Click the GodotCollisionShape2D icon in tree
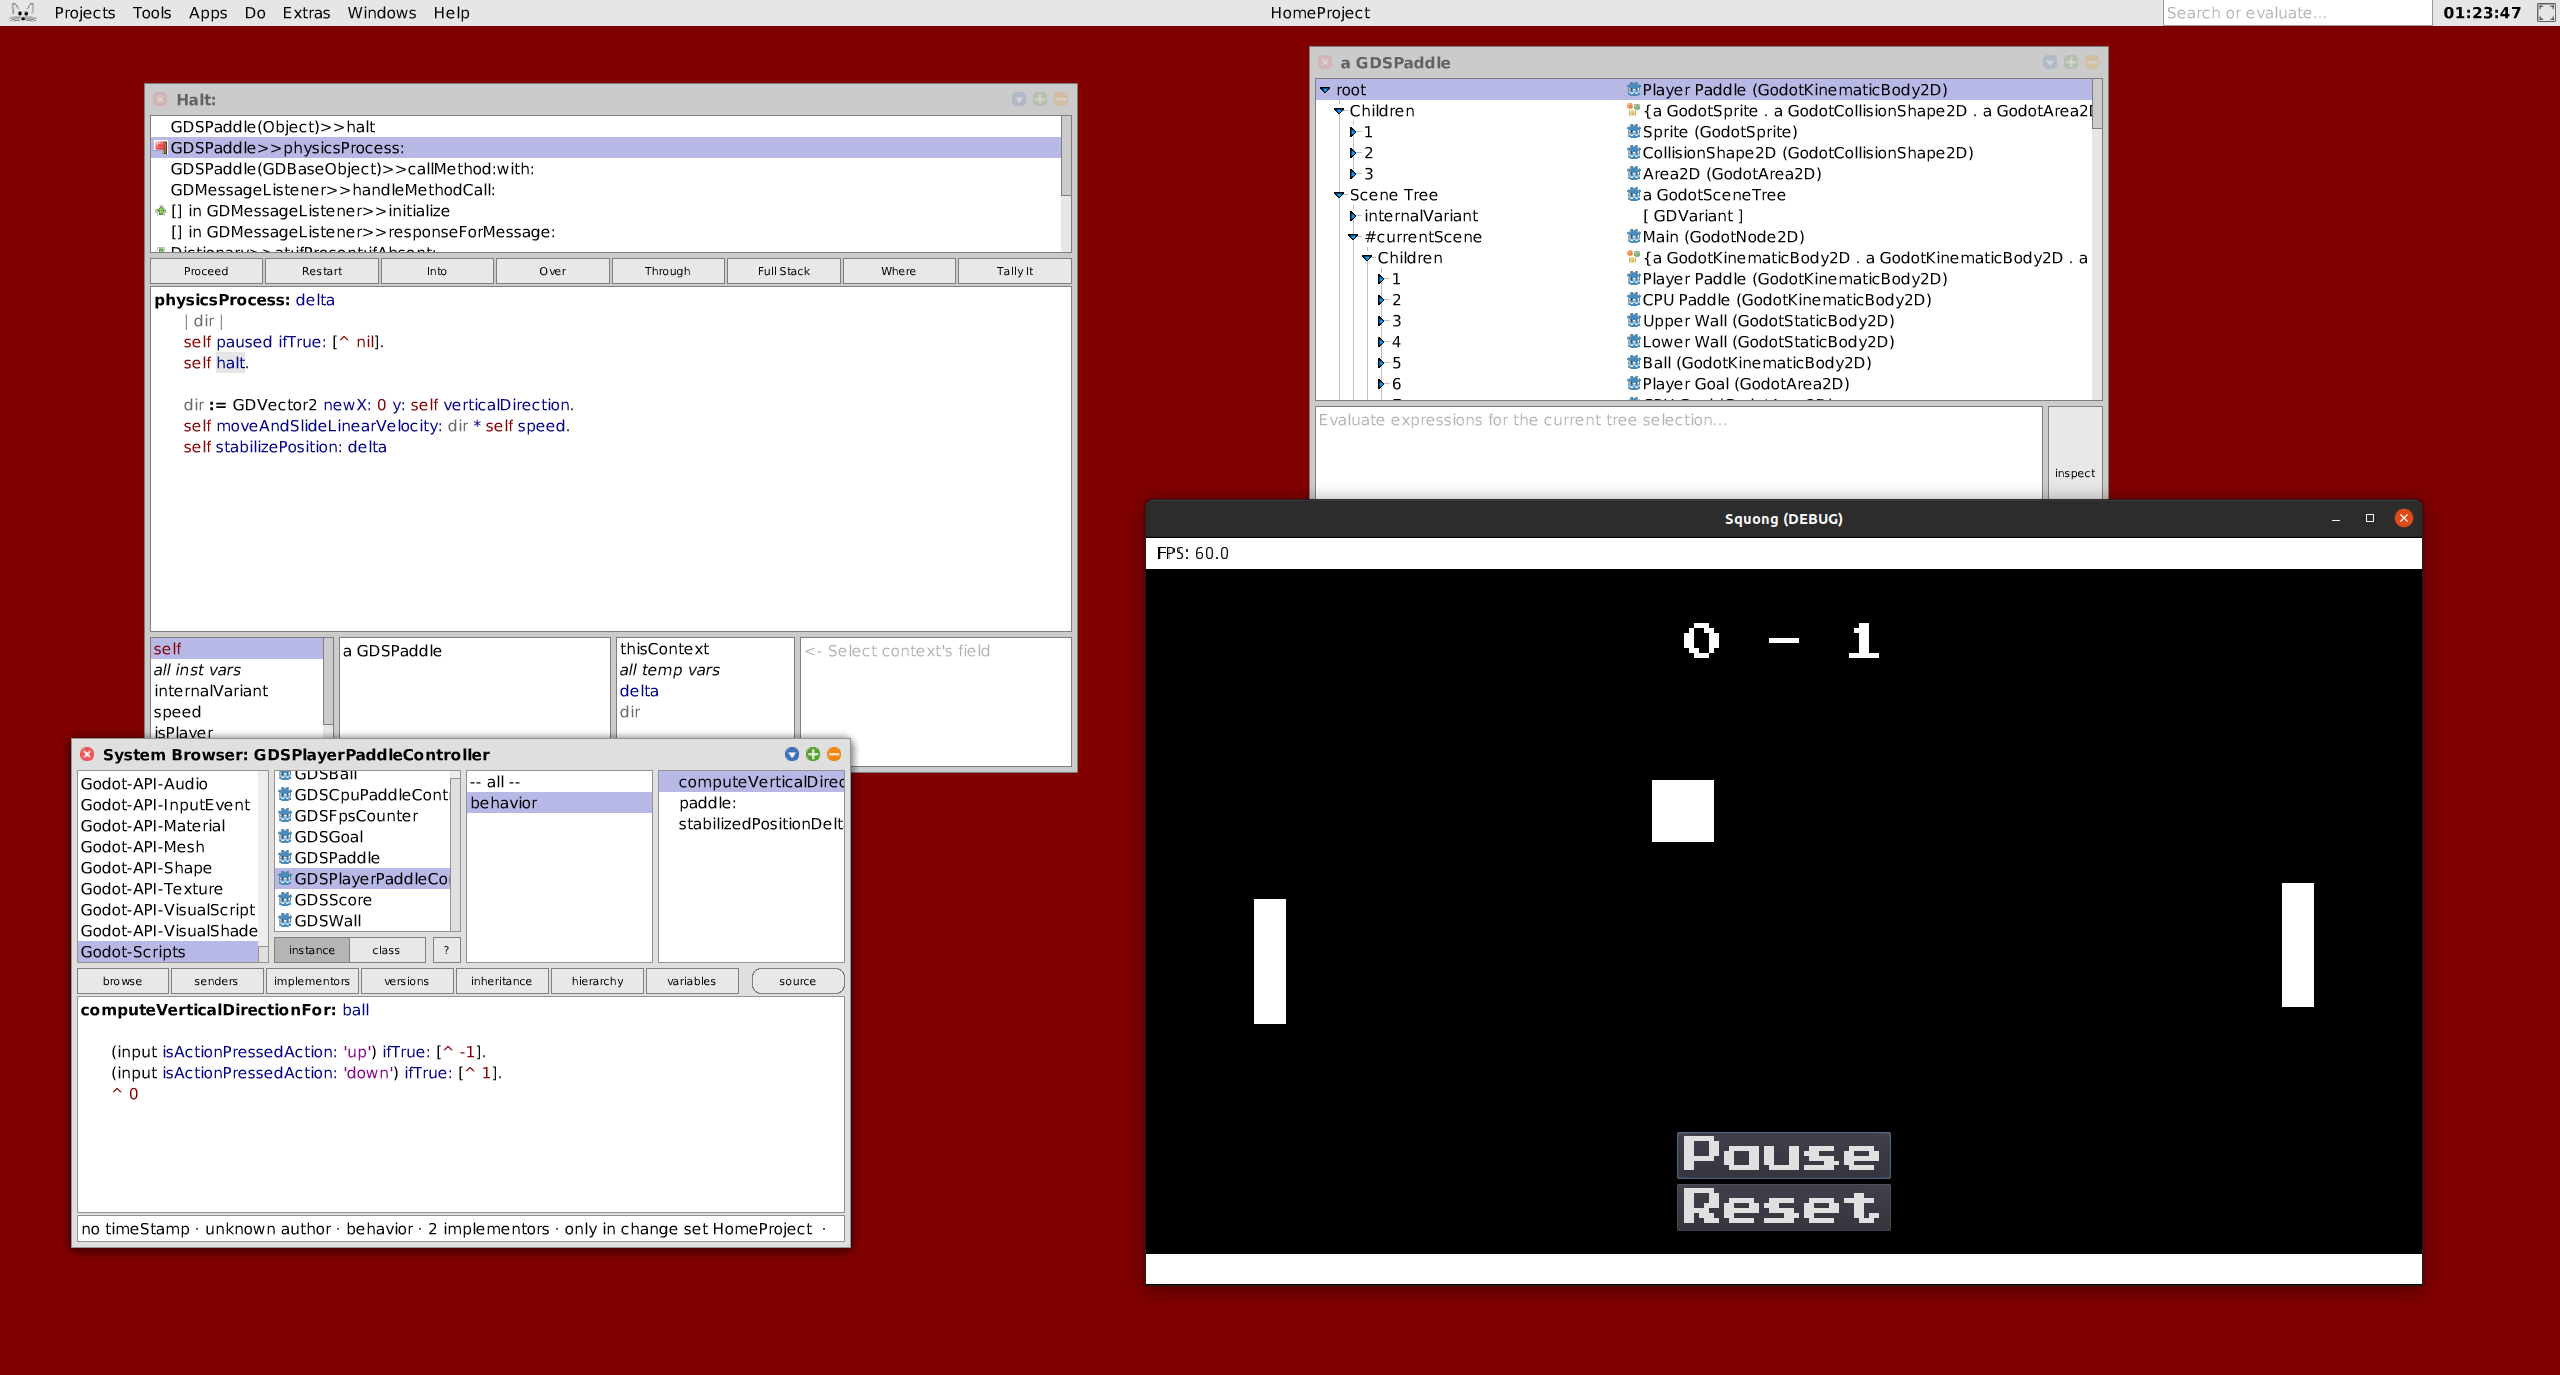 1630,152
